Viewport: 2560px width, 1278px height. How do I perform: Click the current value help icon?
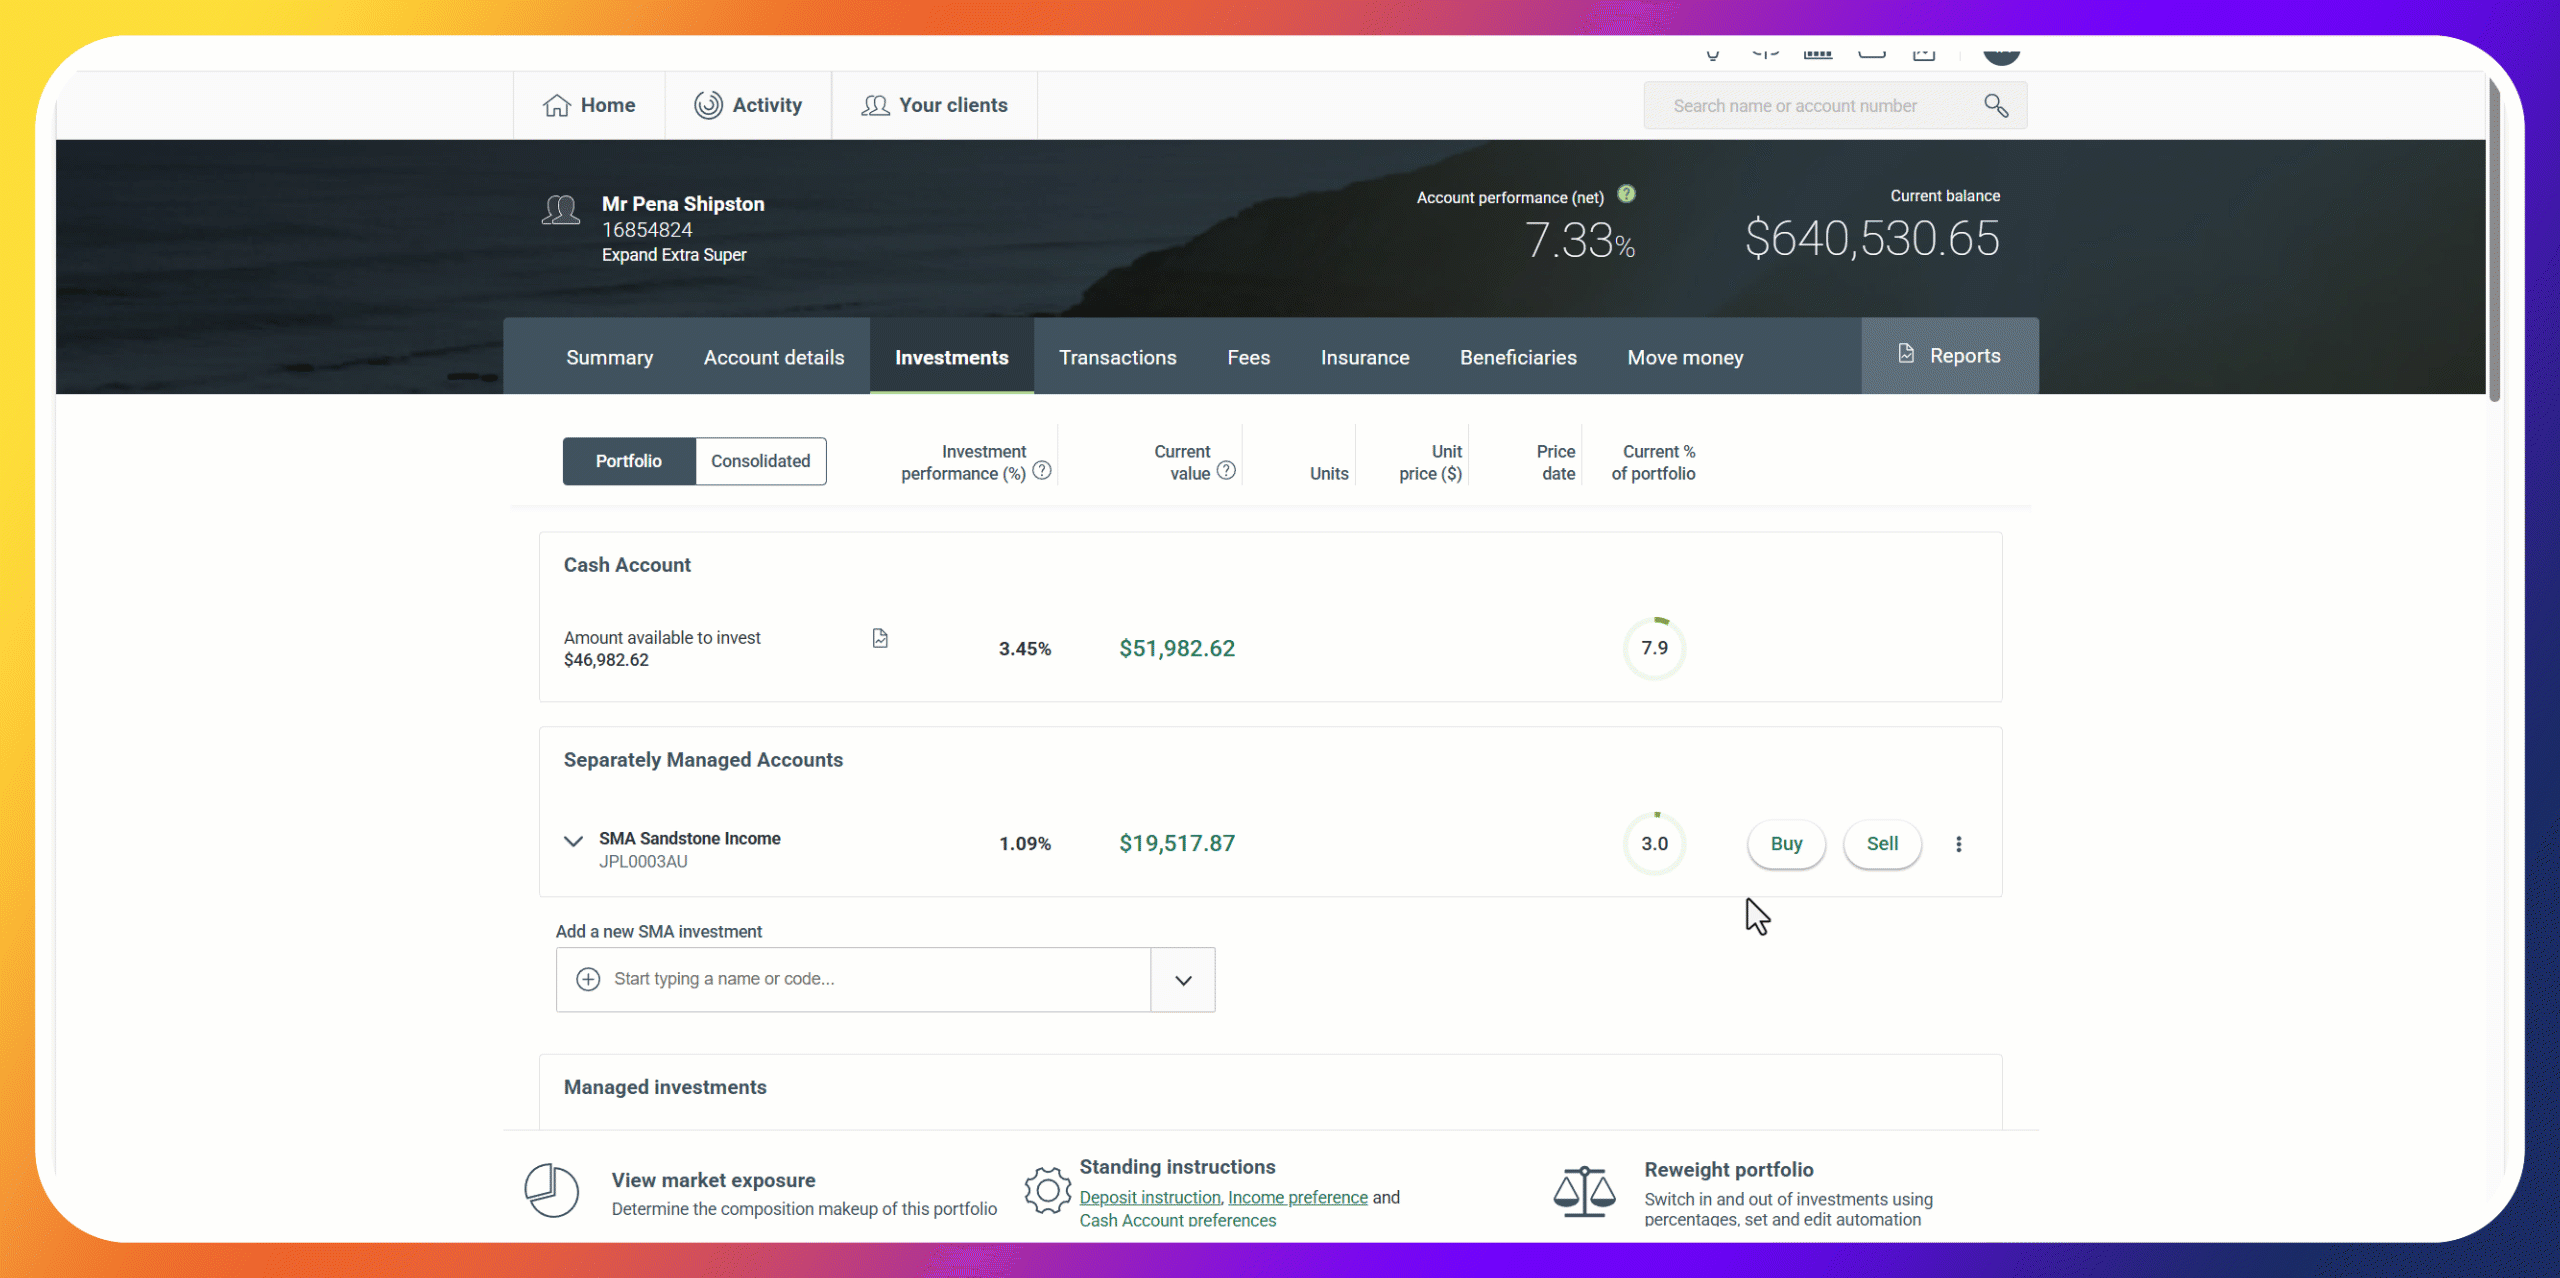click(1226, 471)
